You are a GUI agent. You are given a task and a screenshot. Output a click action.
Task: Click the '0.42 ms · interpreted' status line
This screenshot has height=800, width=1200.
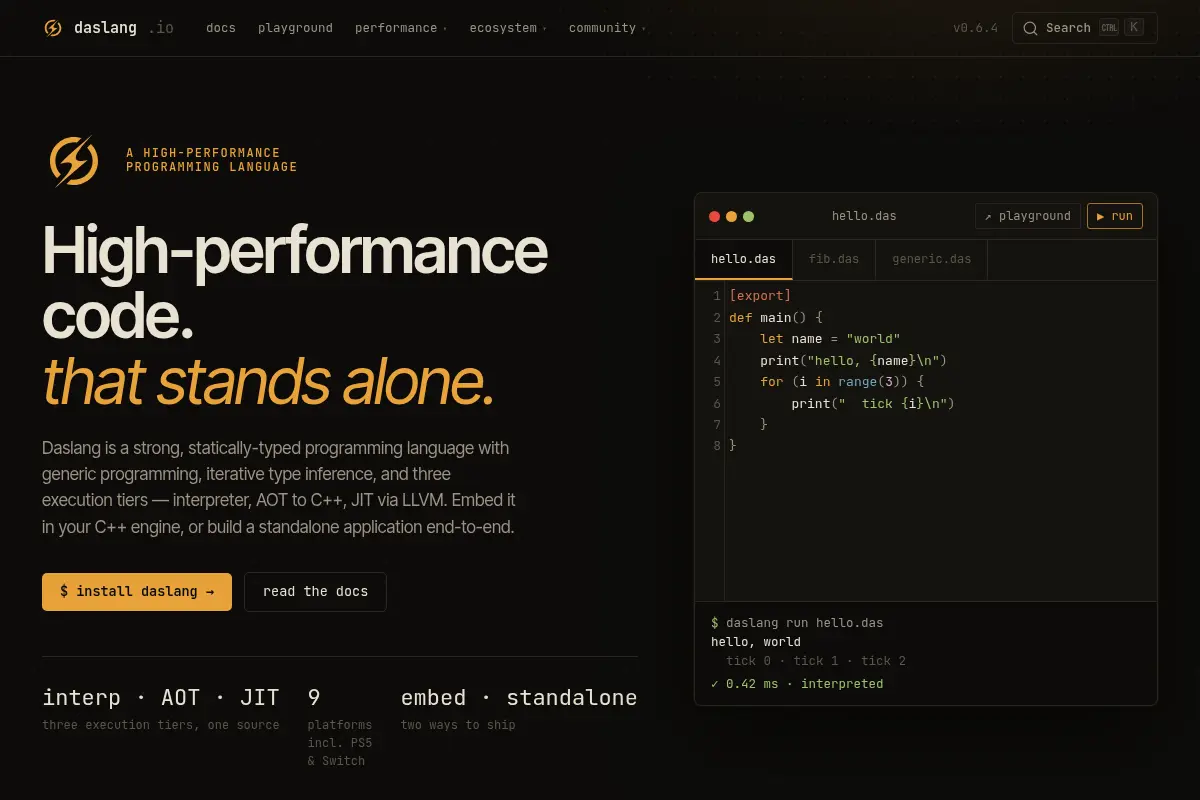click(797, 684)
